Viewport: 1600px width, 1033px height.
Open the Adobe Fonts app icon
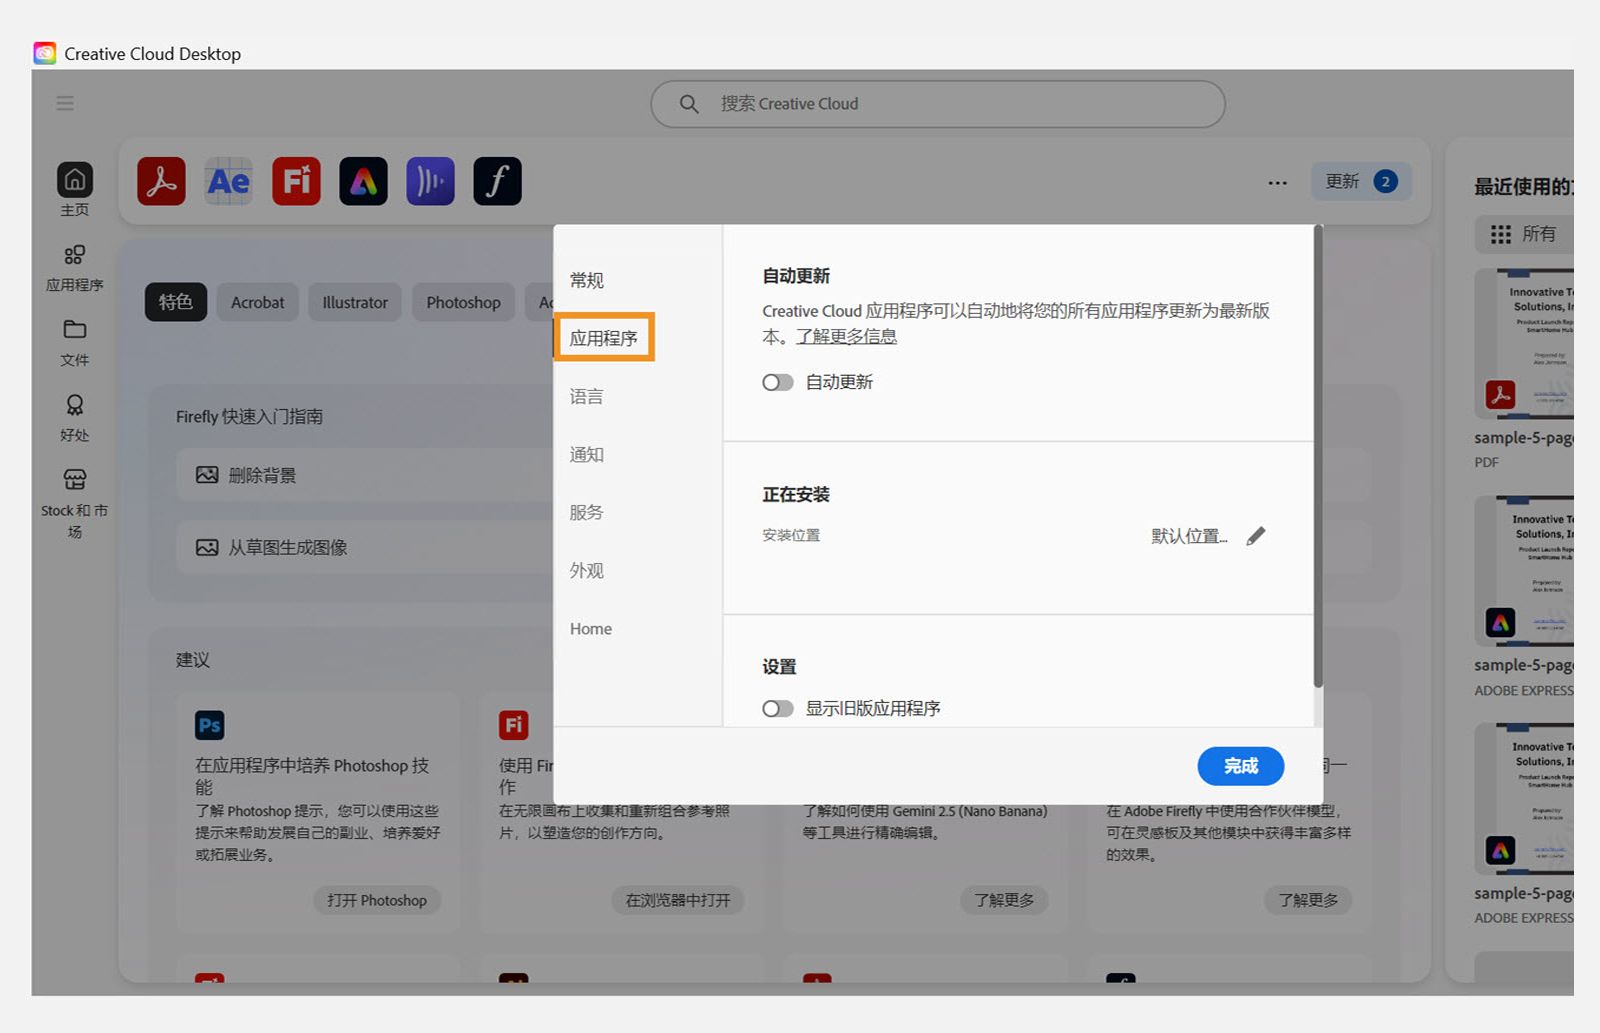click(497, 181)
